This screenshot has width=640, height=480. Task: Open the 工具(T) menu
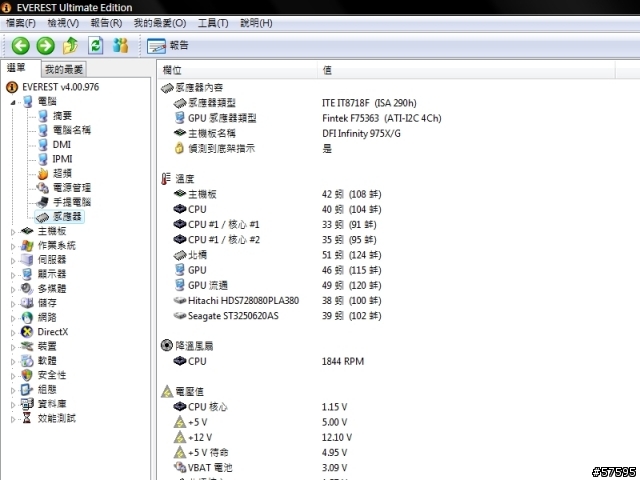[213, 23]
